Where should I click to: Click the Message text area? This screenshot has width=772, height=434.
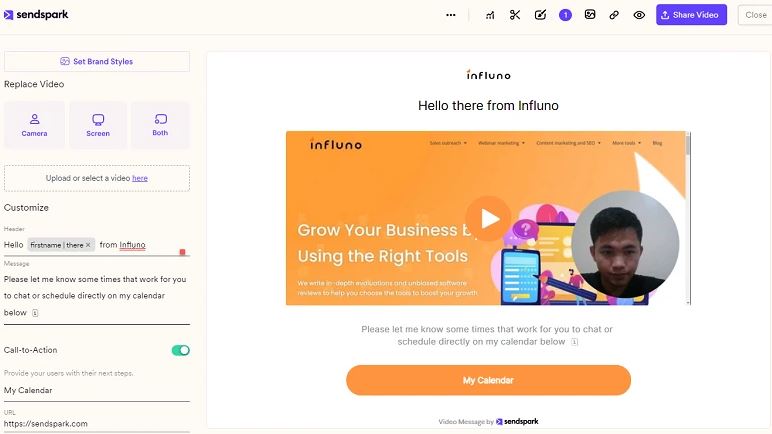coord(97,296)
